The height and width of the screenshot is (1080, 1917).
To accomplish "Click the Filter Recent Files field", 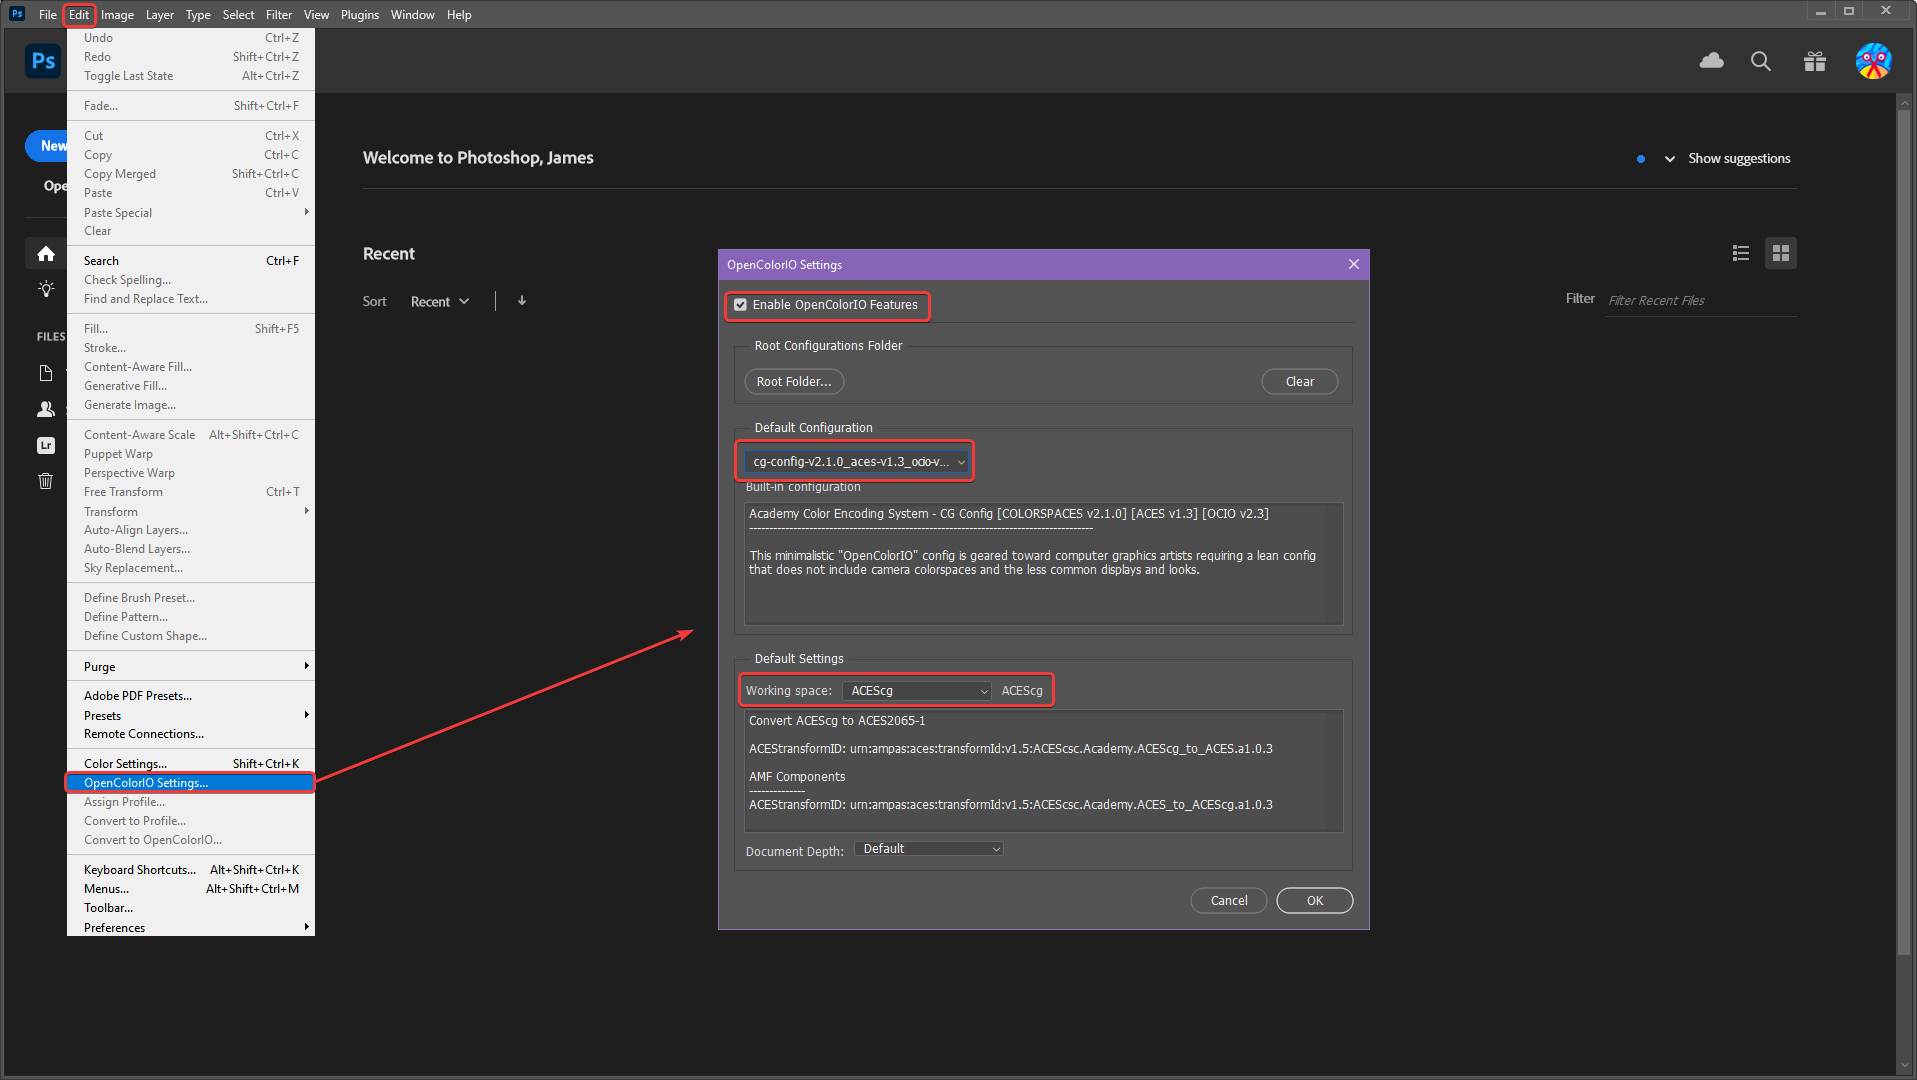I will pos(1700,301).
